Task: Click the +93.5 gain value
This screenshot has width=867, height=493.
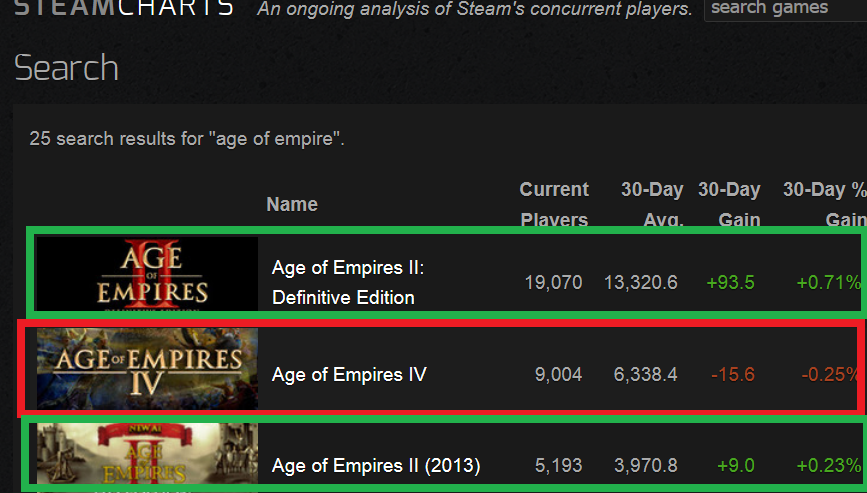Action: [730, 282]
